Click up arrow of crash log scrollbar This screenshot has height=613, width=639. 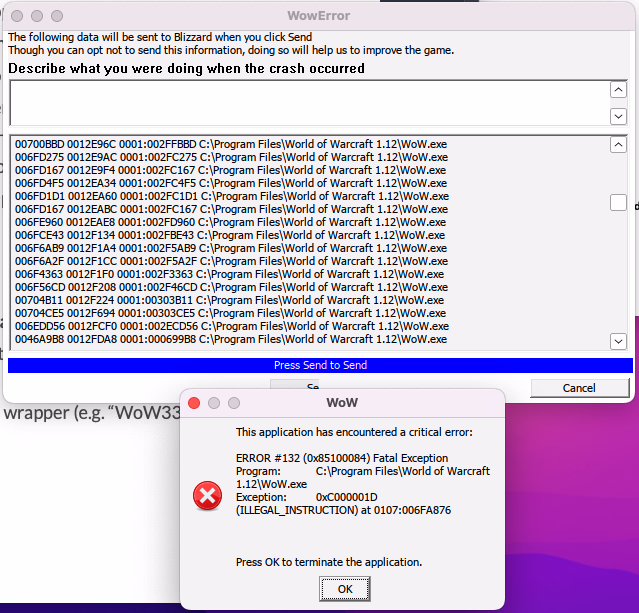coord(618,145)
